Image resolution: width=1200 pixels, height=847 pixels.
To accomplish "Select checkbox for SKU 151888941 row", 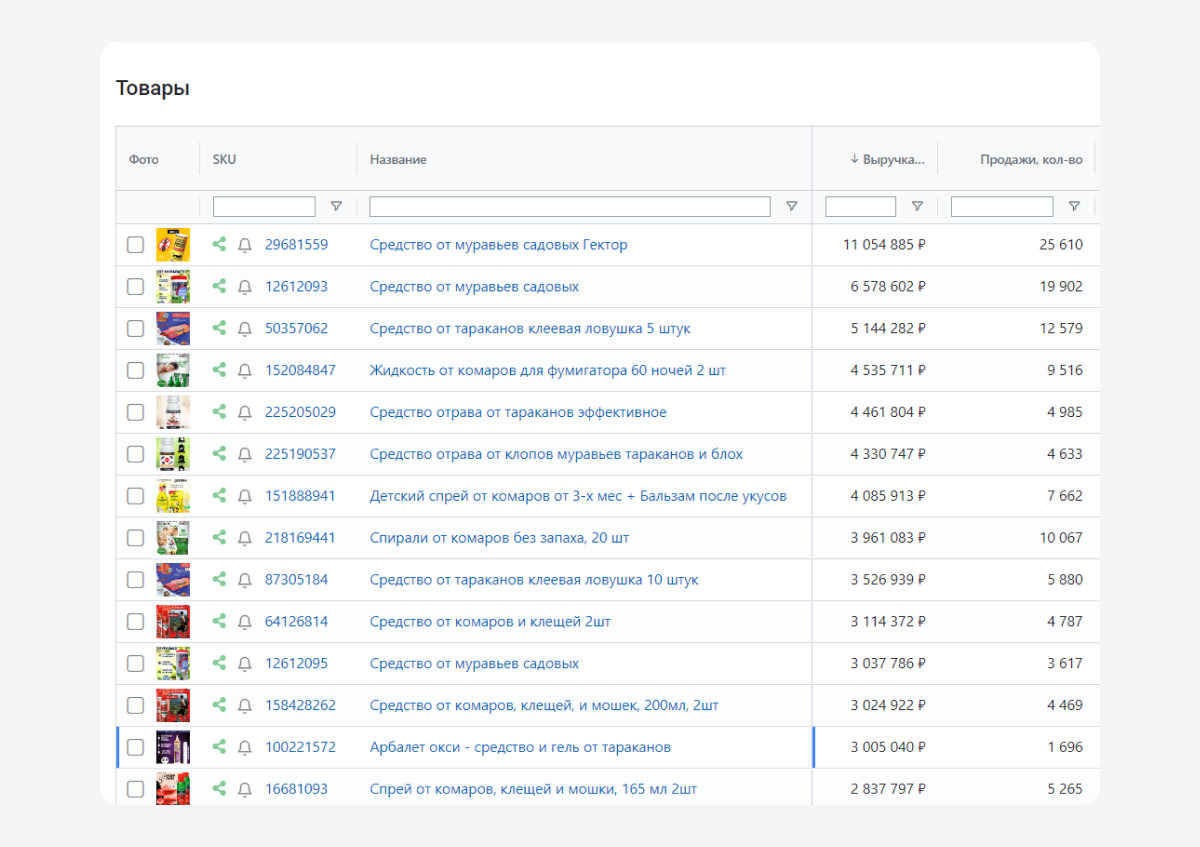I will (x=135, y=496).
